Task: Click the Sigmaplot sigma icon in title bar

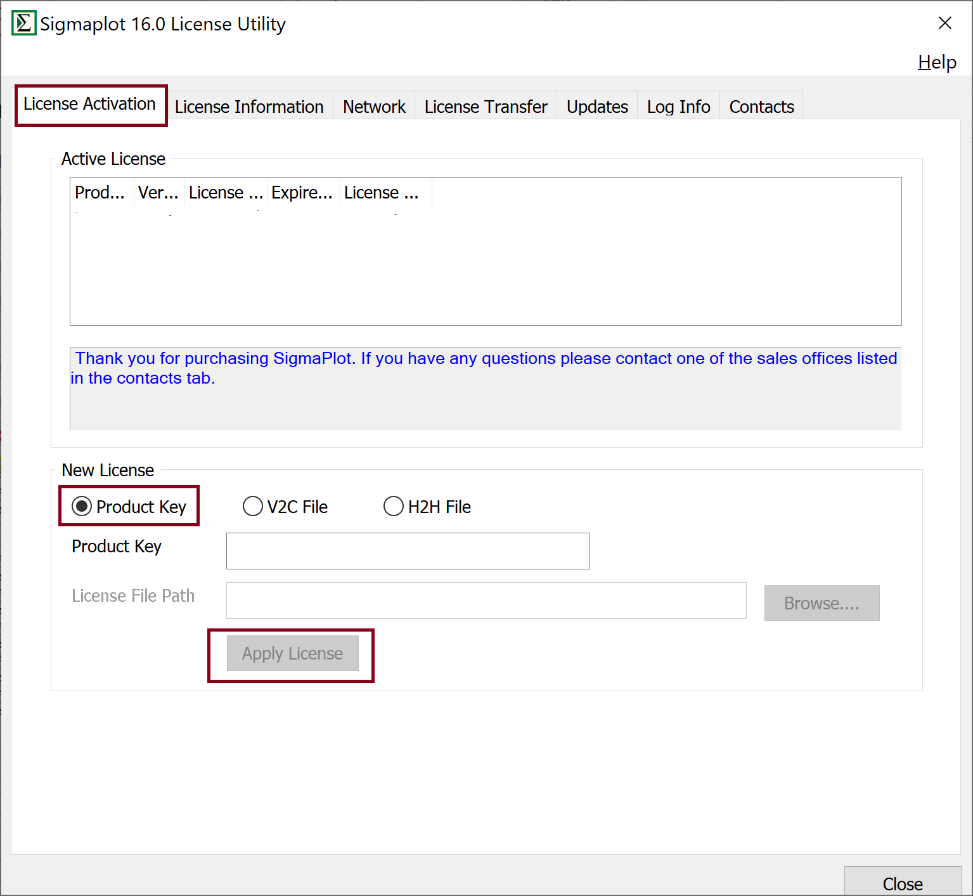Action: 24,24
